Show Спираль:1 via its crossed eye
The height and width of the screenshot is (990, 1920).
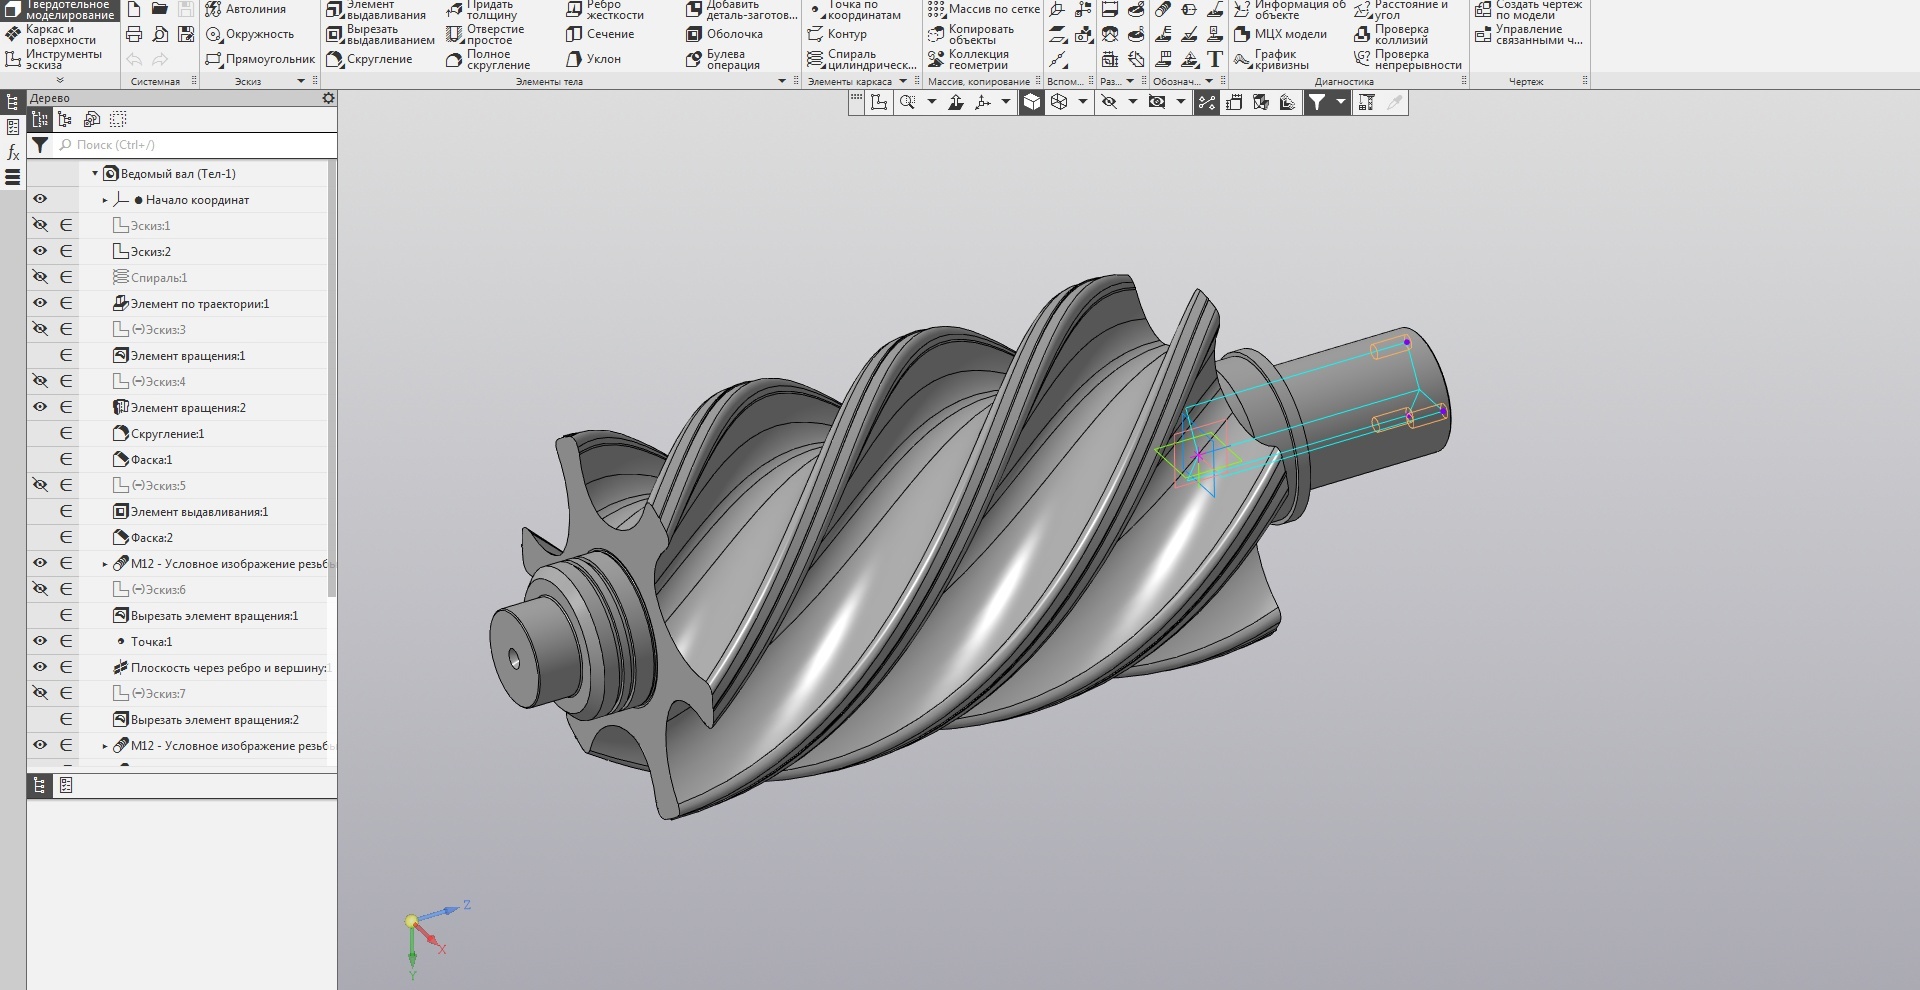pos(40,277)
